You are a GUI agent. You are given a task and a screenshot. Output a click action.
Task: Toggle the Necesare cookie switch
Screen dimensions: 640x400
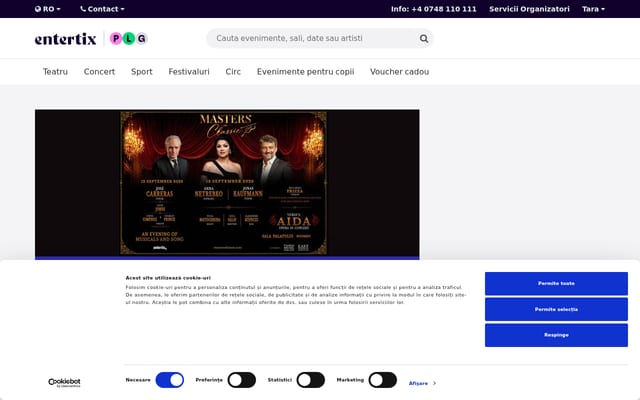[170, 380]
